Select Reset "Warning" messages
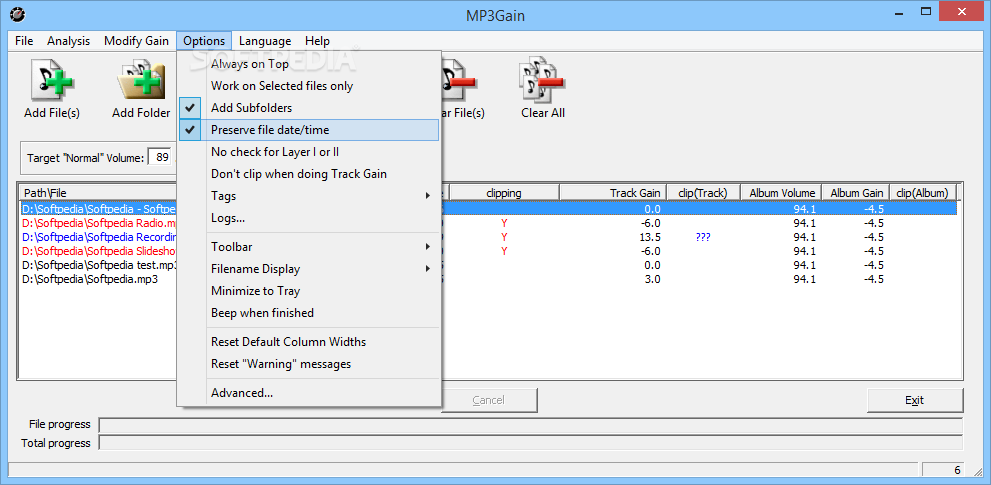Viewport: 991px width, 485px height. [x=308, y=364]
